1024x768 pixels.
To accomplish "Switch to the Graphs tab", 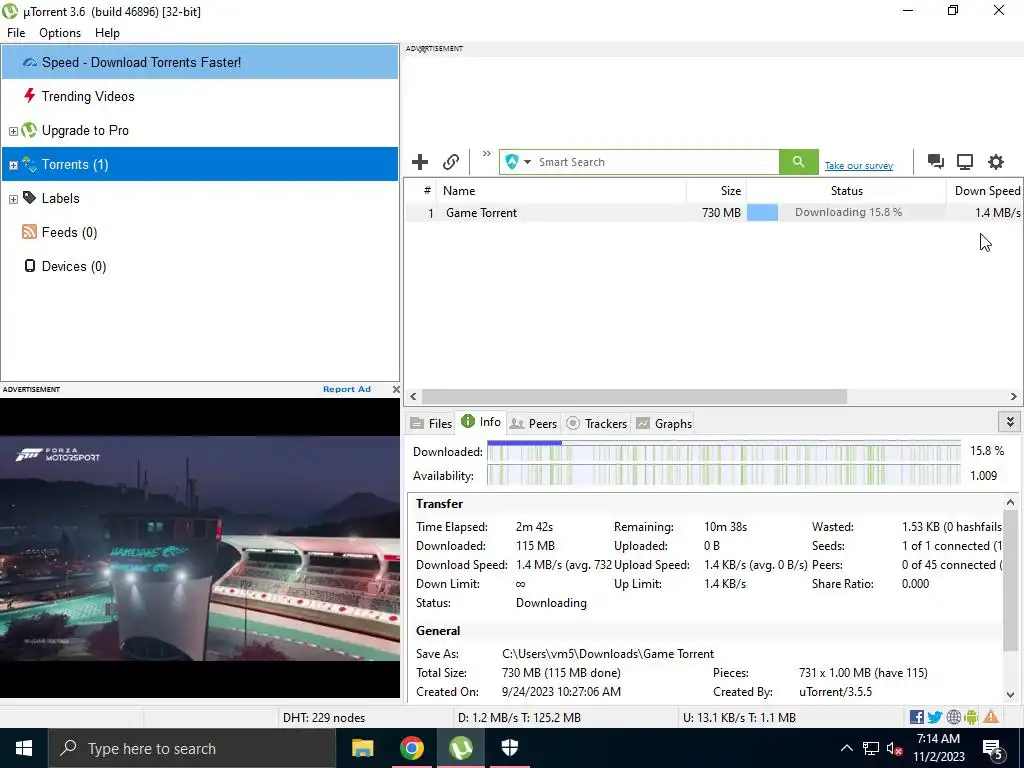I will pos(664,423).
